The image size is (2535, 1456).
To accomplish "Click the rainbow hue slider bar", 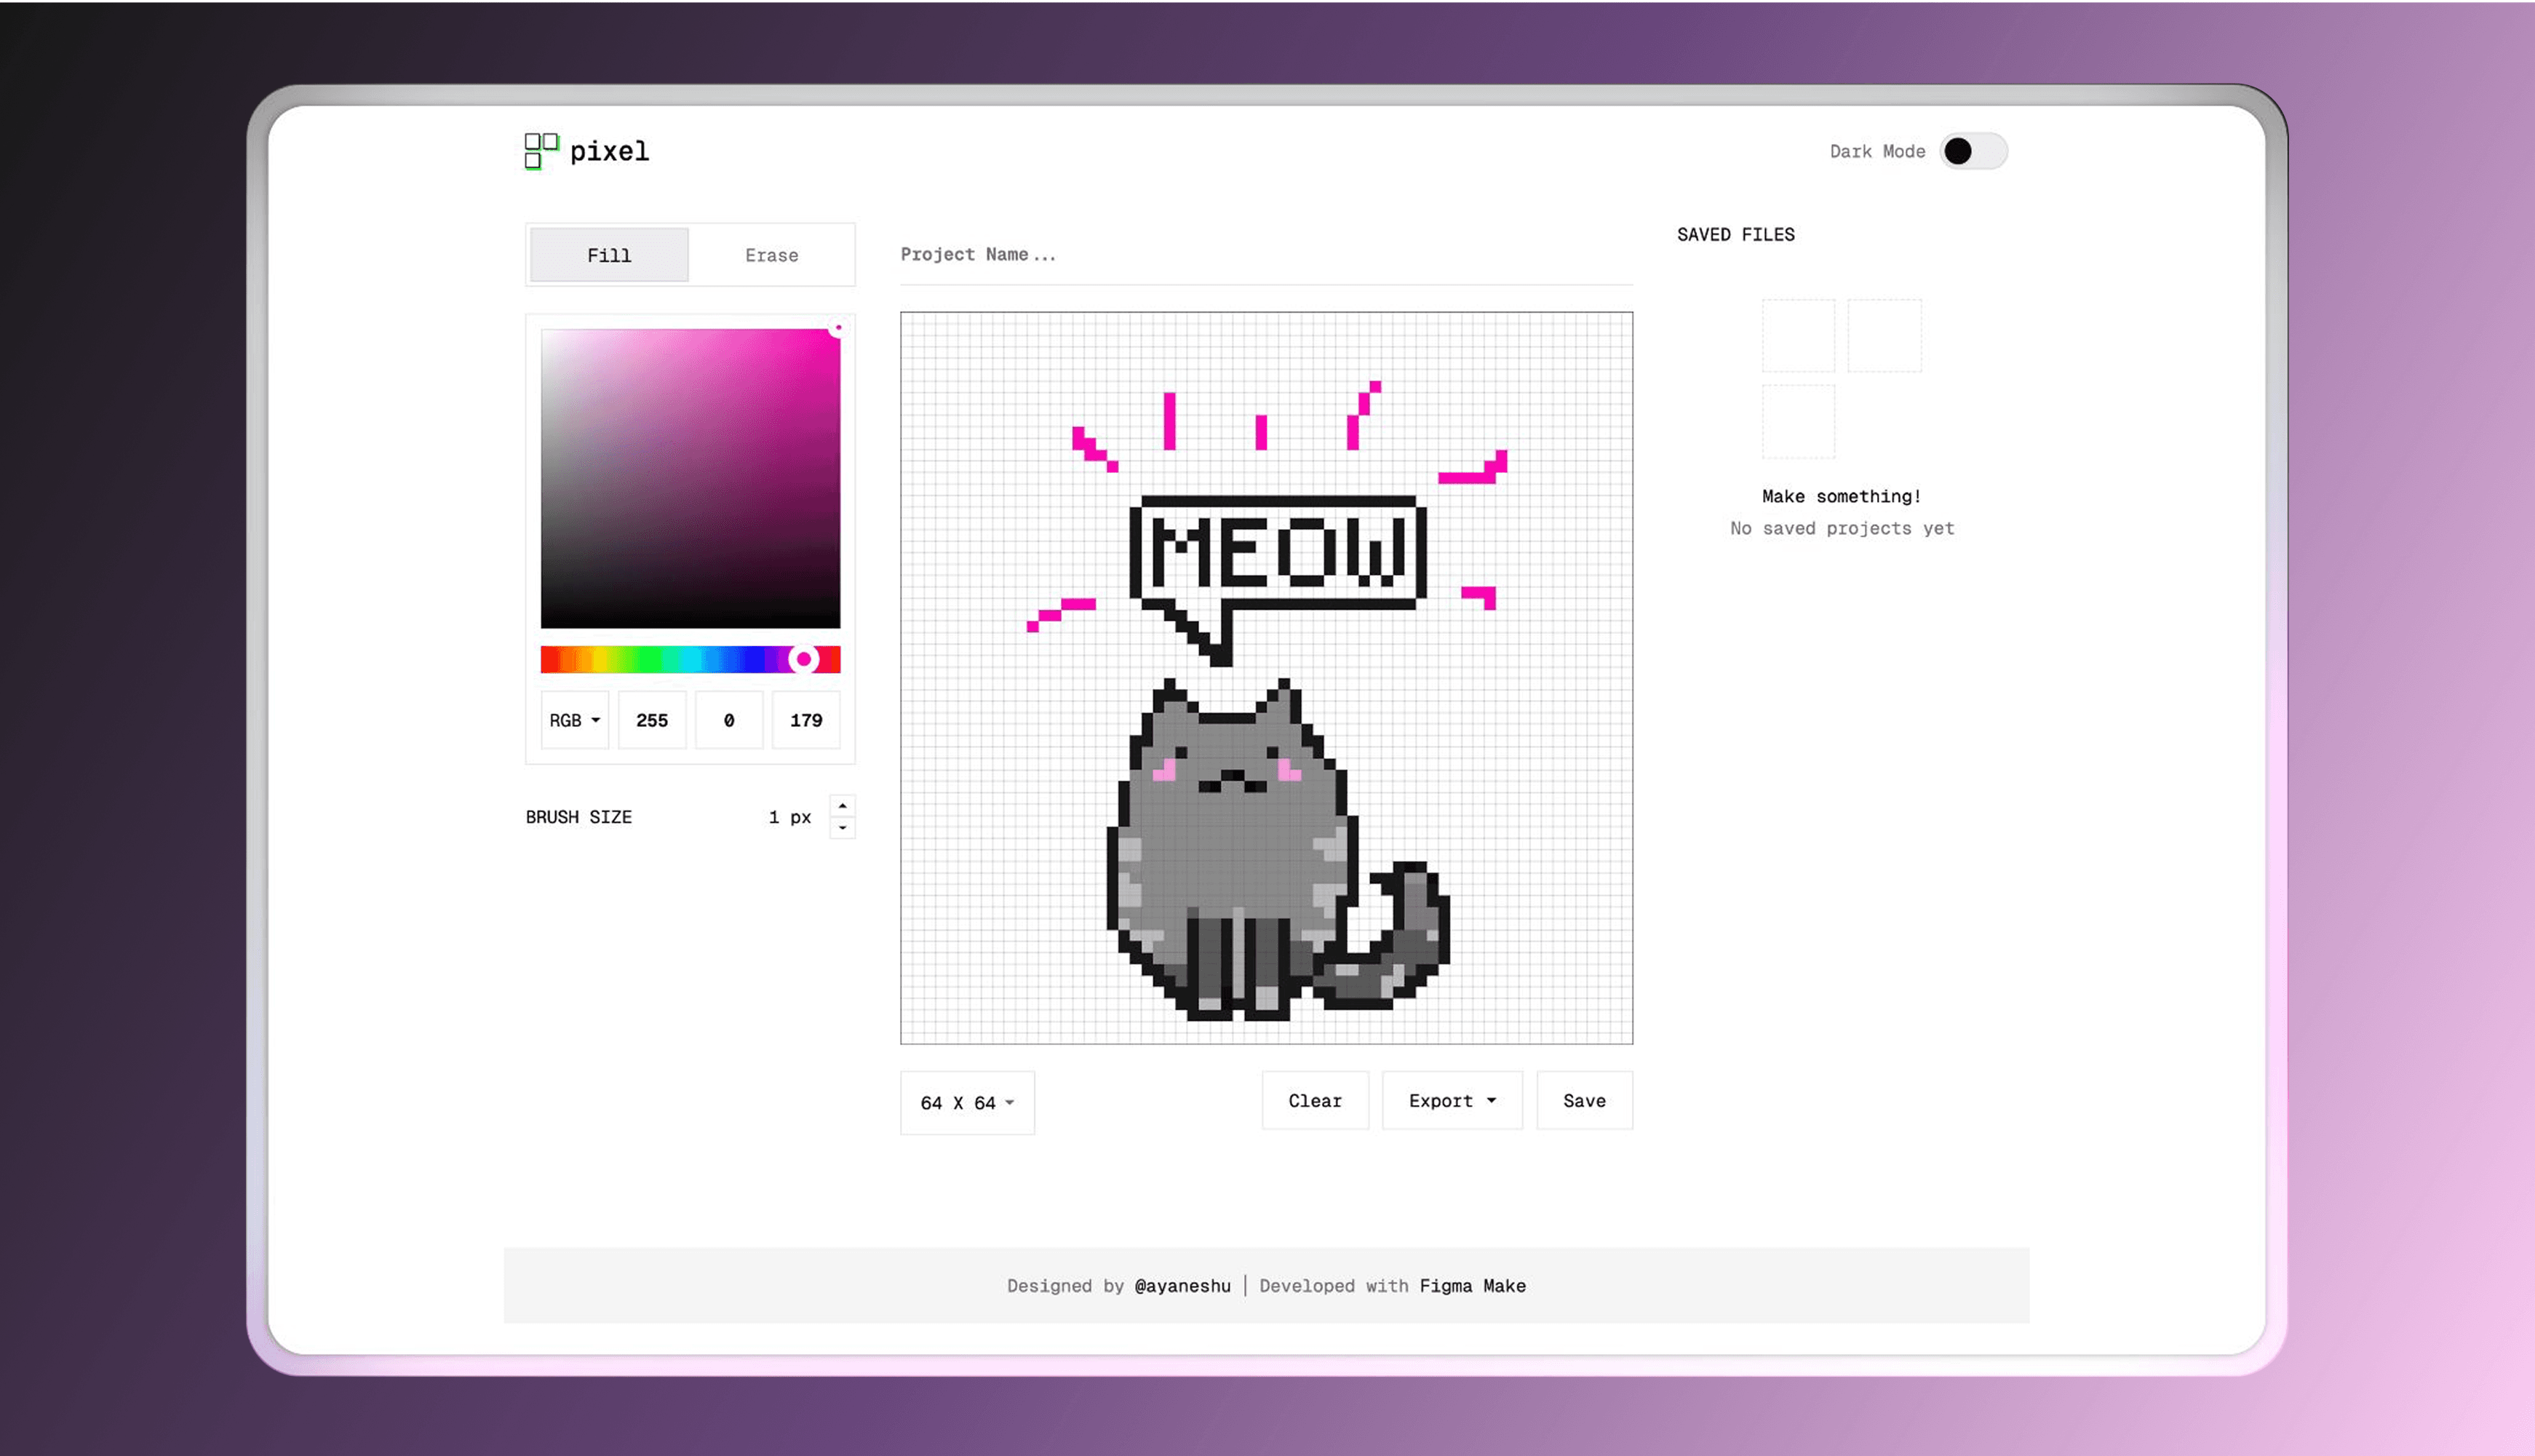I will pos(690,659).
